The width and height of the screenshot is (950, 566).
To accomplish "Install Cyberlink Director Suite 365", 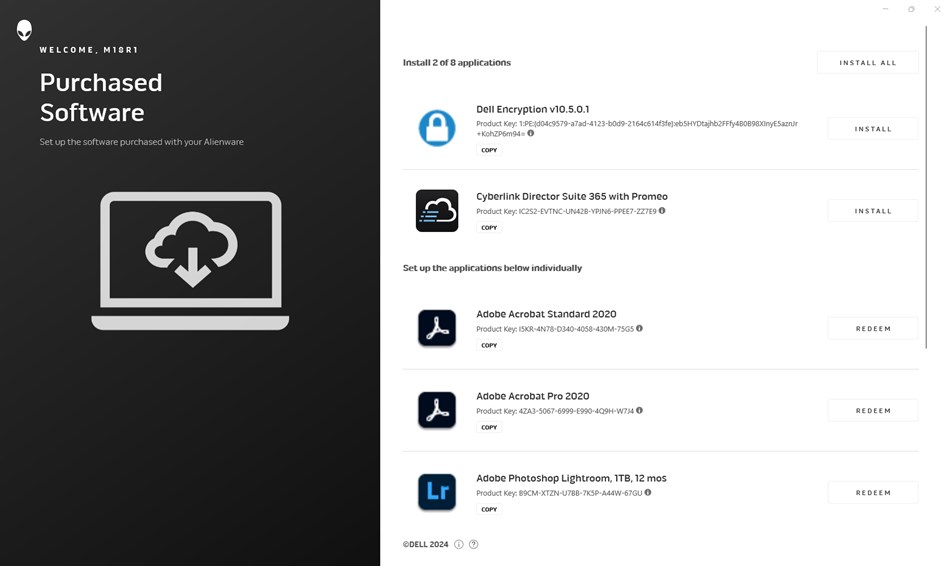I will tap(873, 211).
